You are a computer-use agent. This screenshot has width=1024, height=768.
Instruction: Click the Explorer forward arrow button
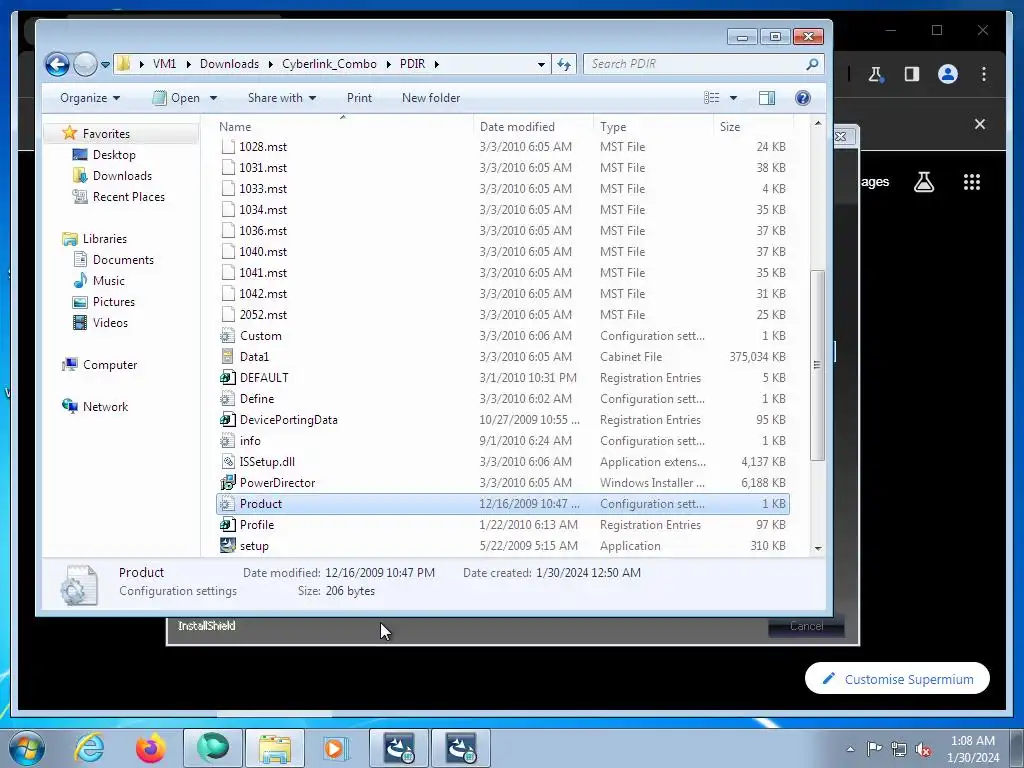pyautogui.click(x=86, y=64)
